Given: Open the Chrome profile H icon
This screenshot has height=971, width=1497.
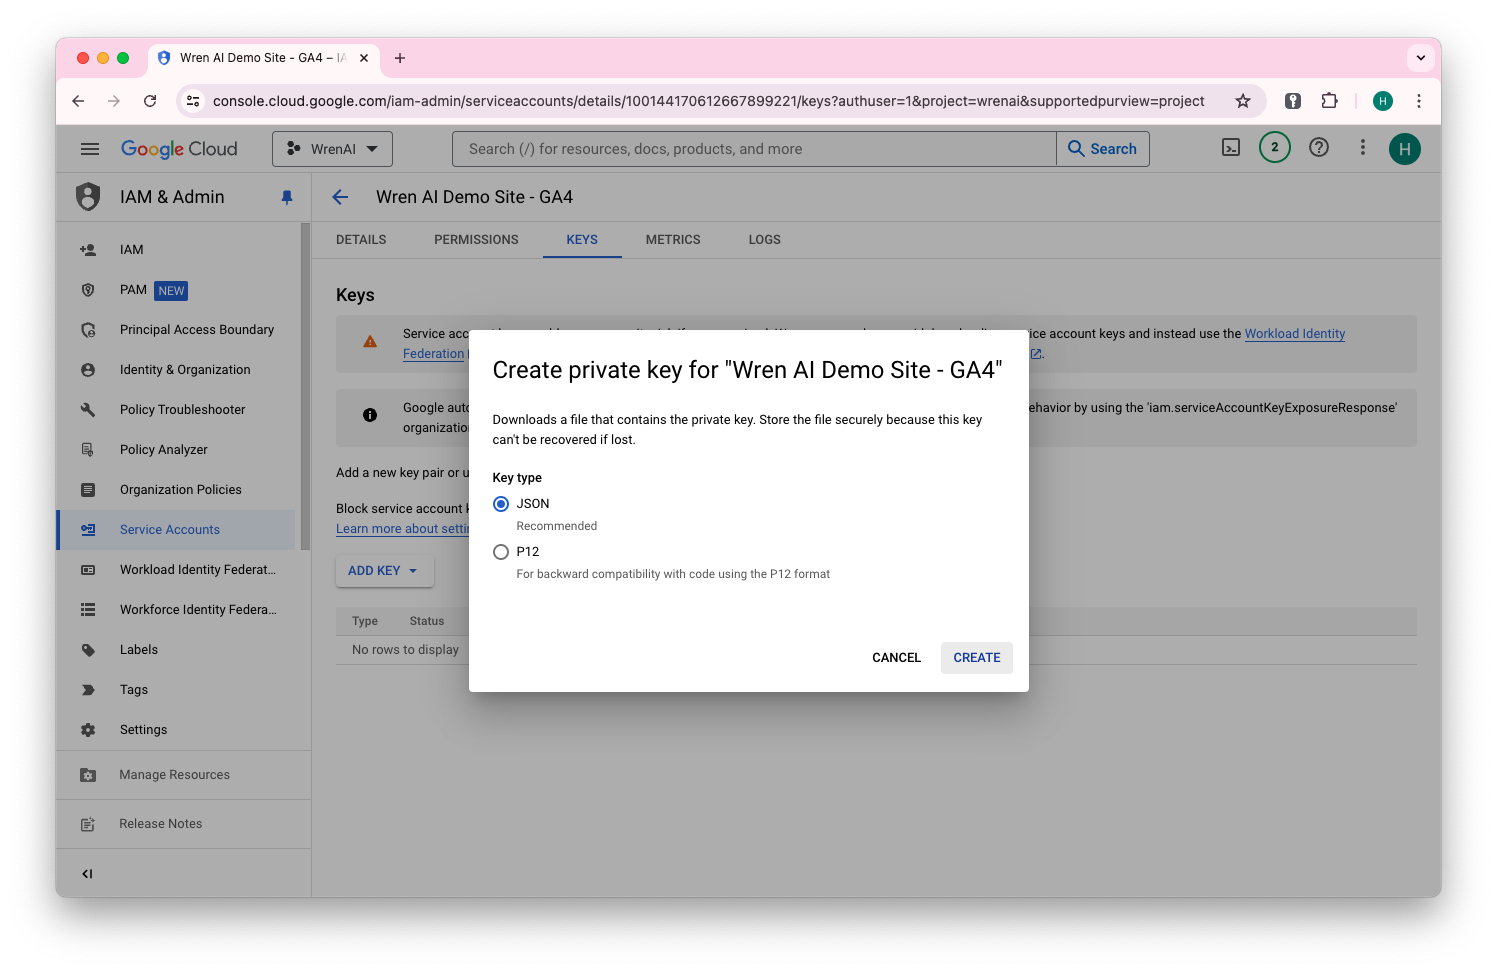Looking at the screenshot, I should coord(1383,101).
